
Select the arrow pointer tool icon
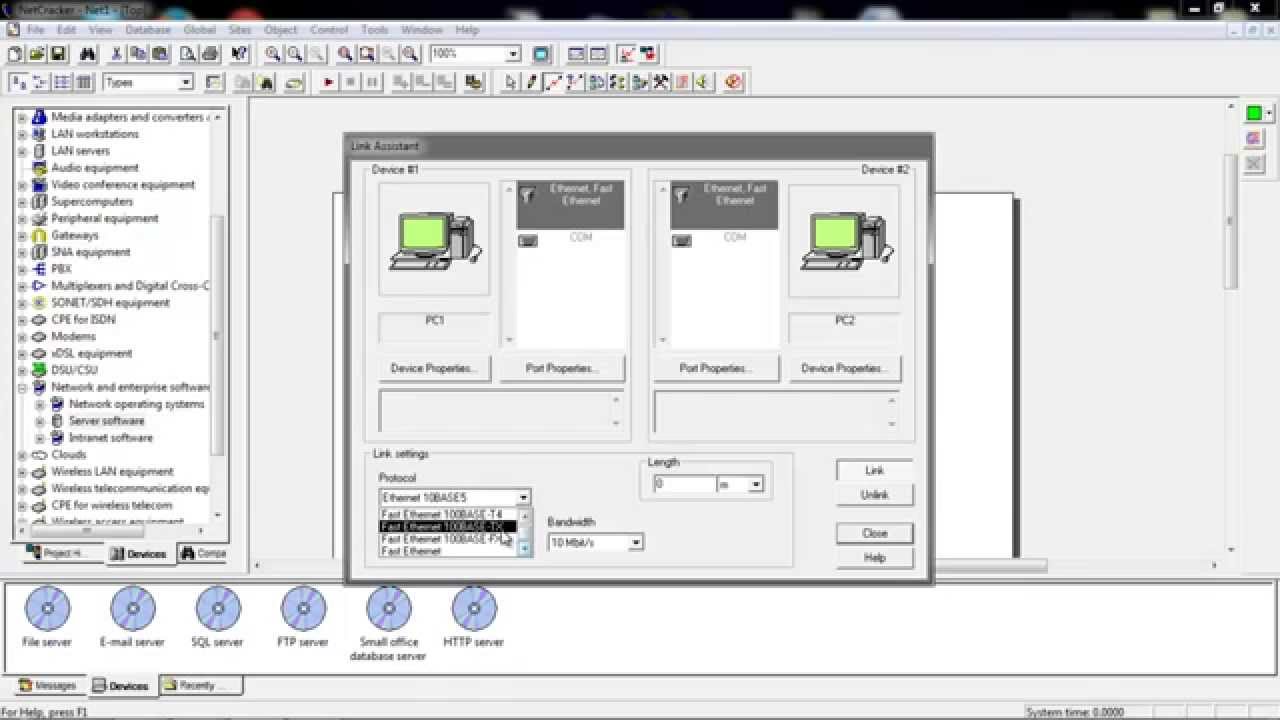(x=511, y=83)
